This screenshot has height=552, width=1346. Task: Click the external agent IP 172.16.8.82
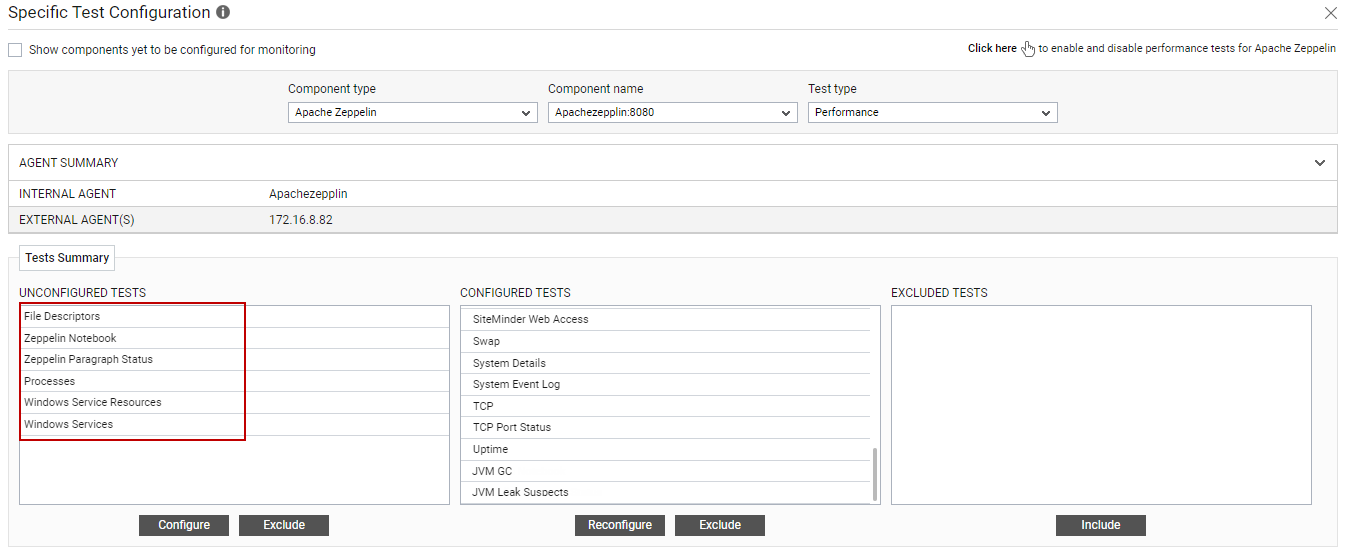click(301, 220)
